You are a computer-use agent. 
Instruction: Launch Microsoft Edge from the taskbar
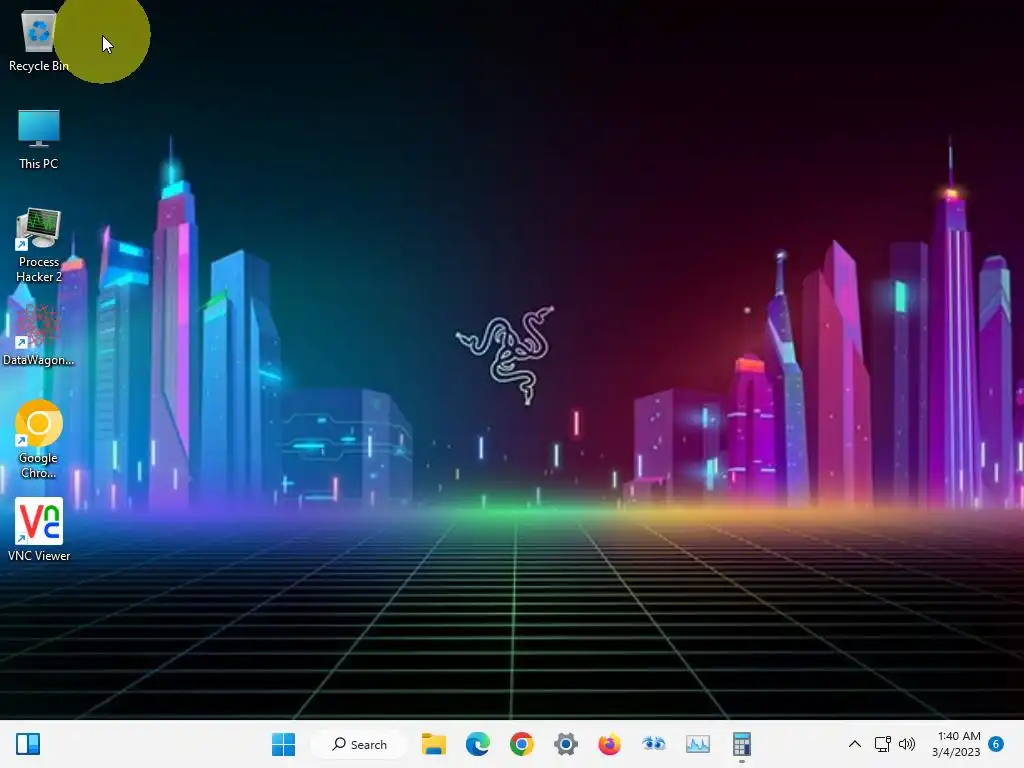pos(477,744)
